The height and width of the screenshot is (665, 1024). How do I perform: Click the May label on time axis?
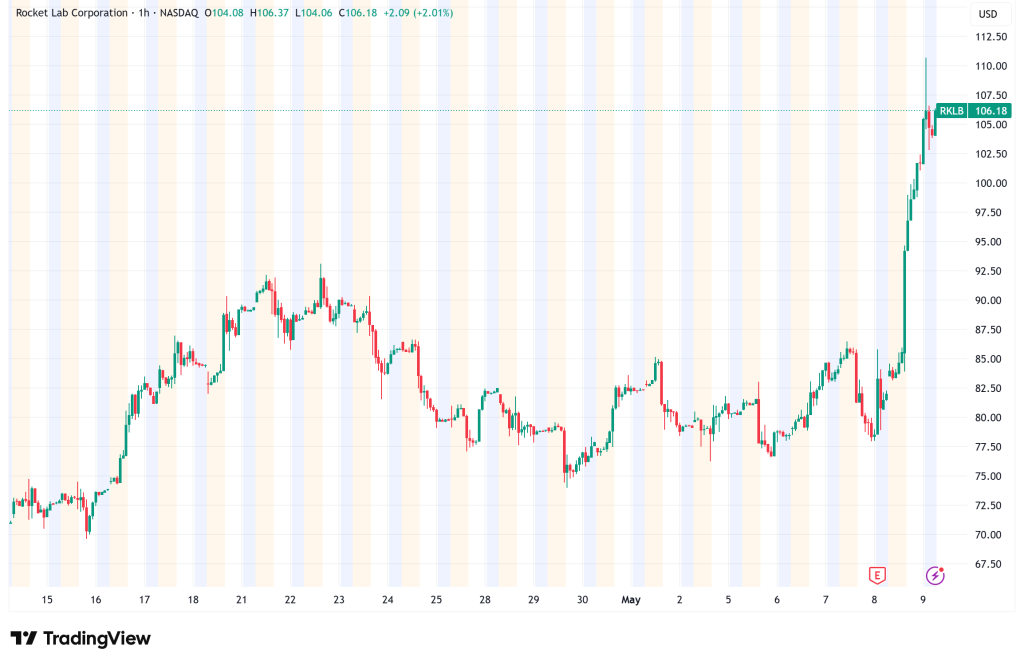pos(631,600)
